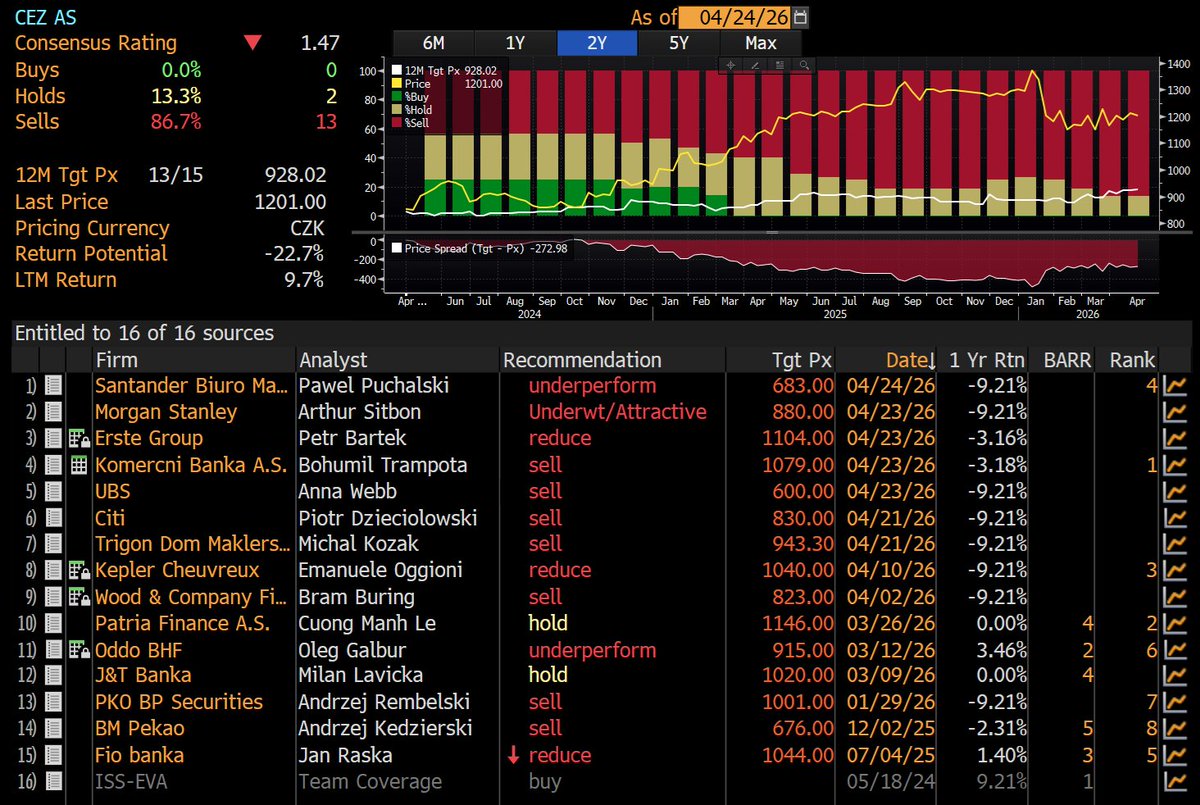Select the chart zoom magnifier tool
Screen dimensions: 1200x805
point(803,65)
